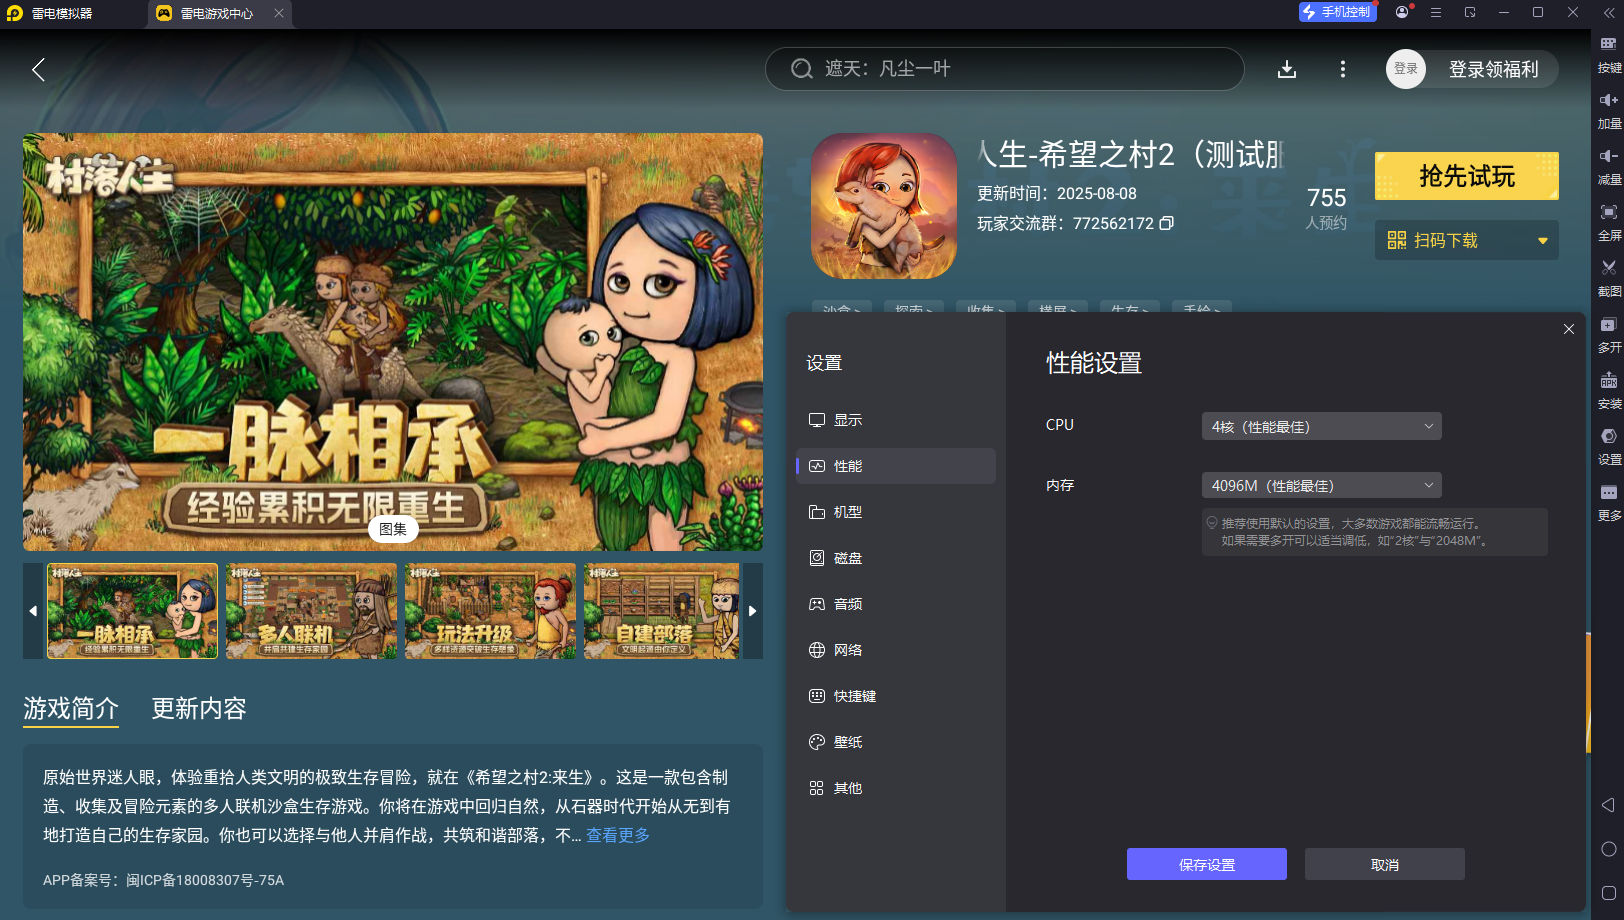Viewport: 1624px width, 920px height.
Task: Copy the player group number 772562172
Action: pos(1166,223)
